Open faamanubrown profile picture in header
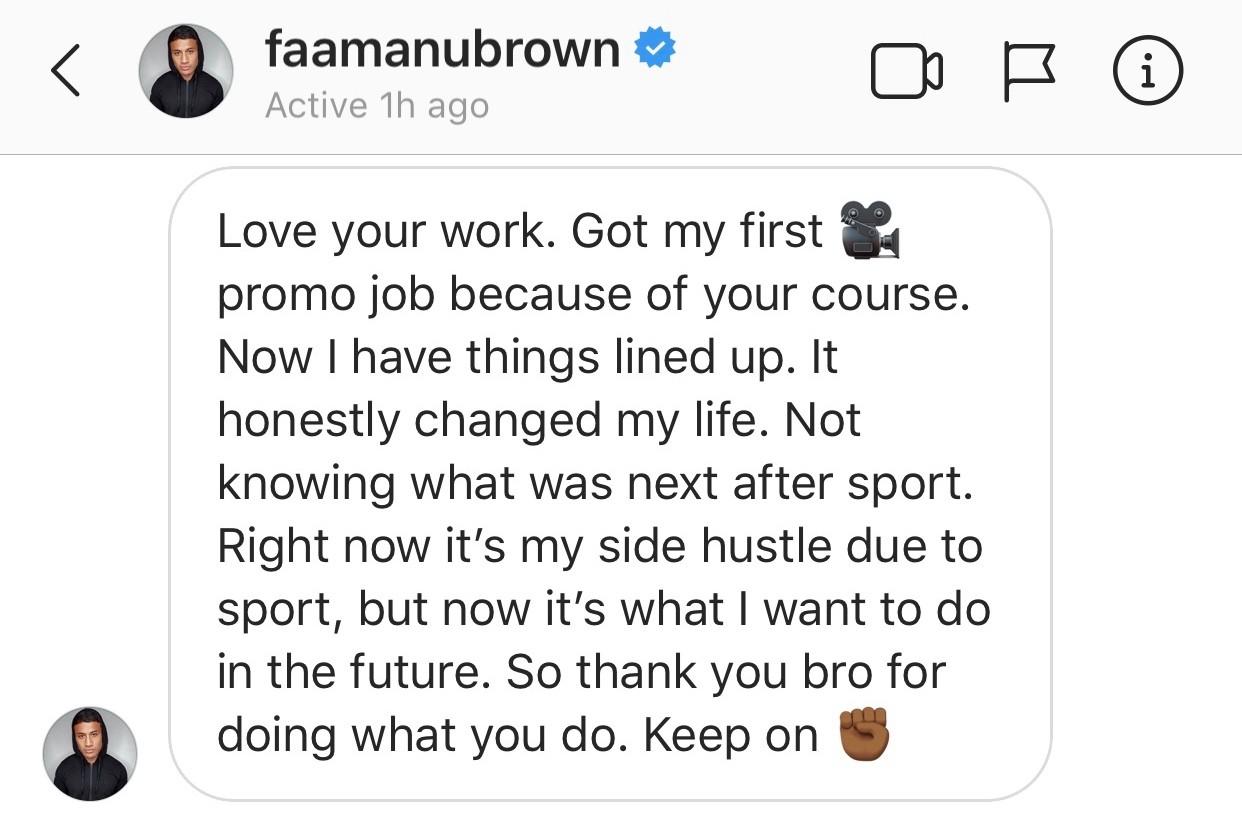Screen dimensions: 1242x834 pos(186,71)
